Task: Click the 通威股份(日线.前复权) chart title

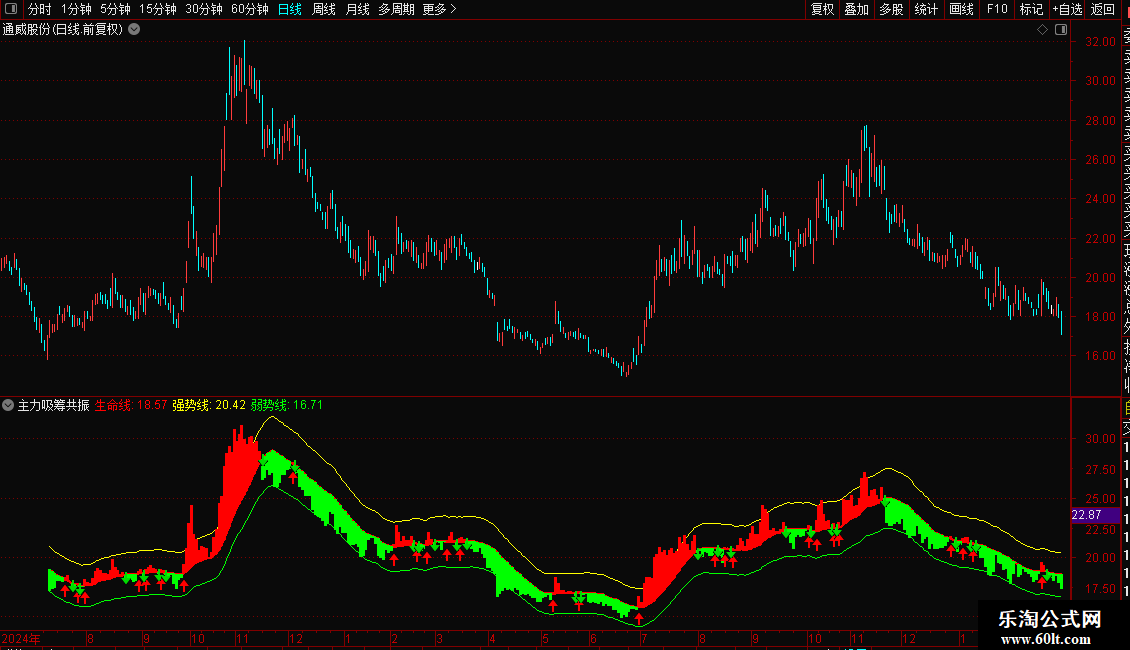Action: [x=63, y=30]
